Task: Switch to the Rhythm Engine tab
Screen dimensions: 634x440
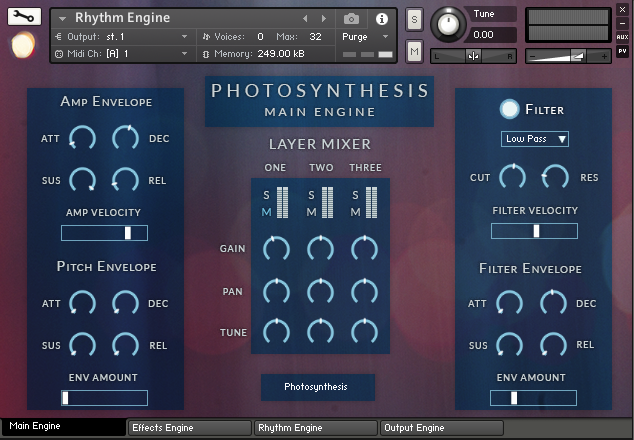Action: click(315, 428)
